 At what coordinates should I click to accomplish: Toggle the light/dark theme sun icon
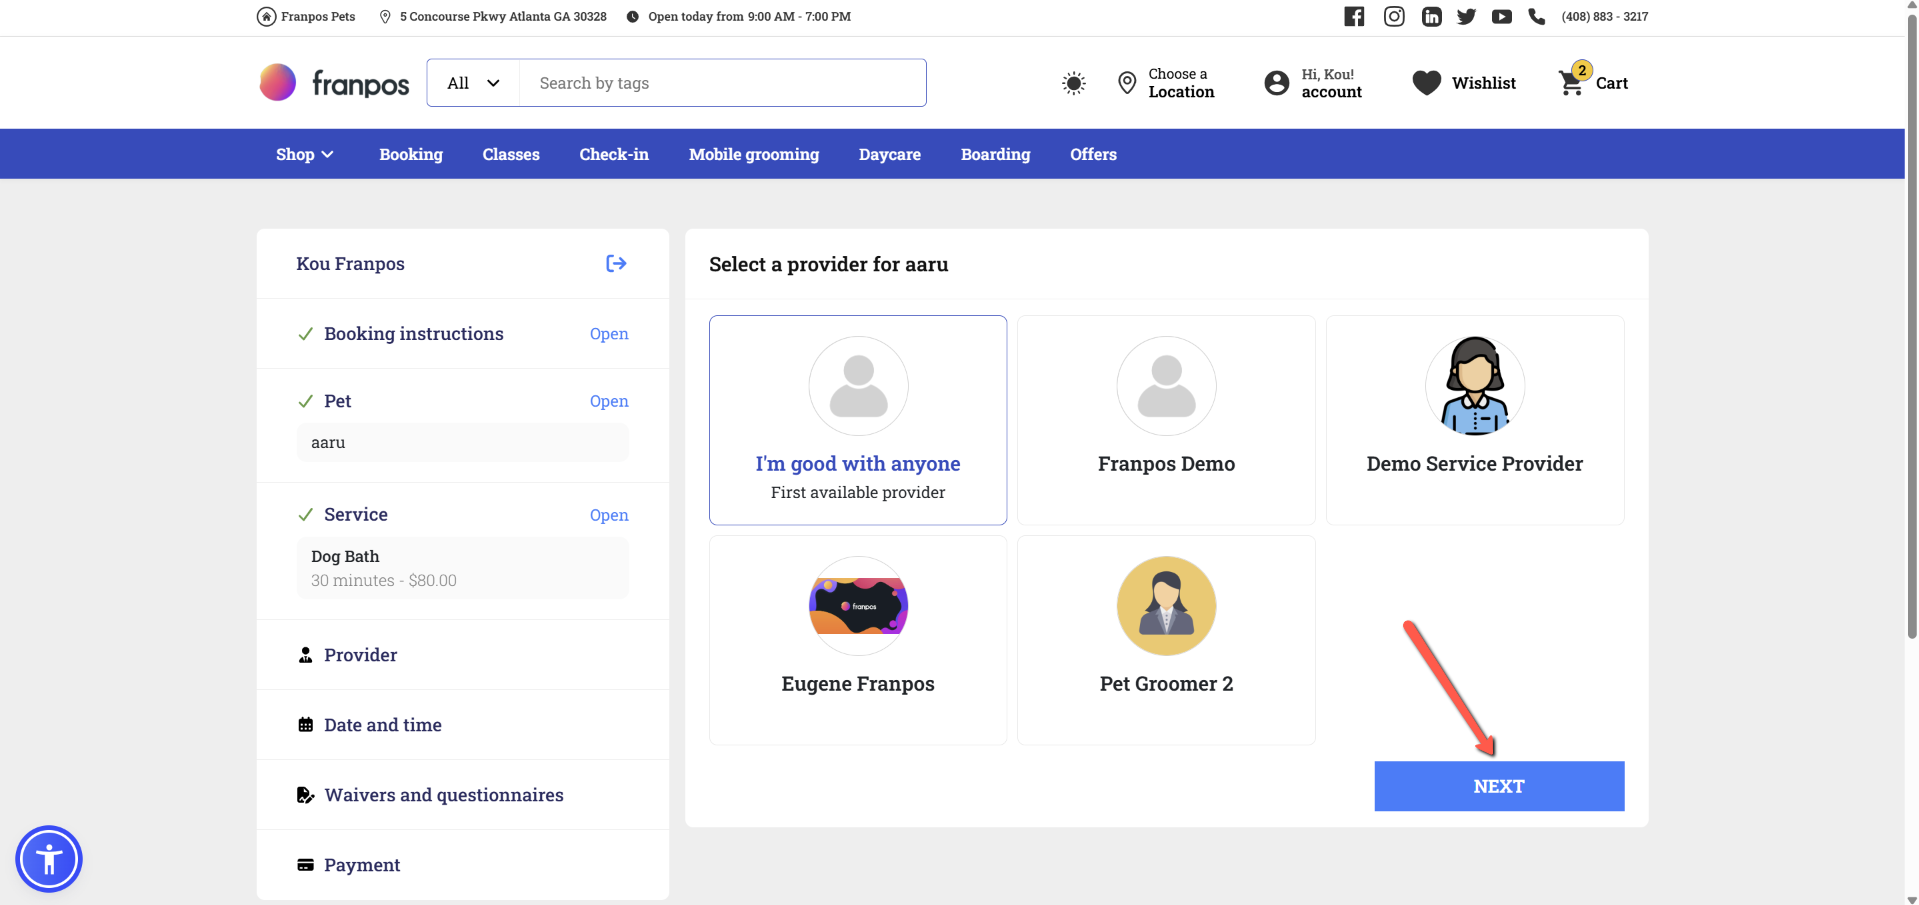tap(1073, 83)
